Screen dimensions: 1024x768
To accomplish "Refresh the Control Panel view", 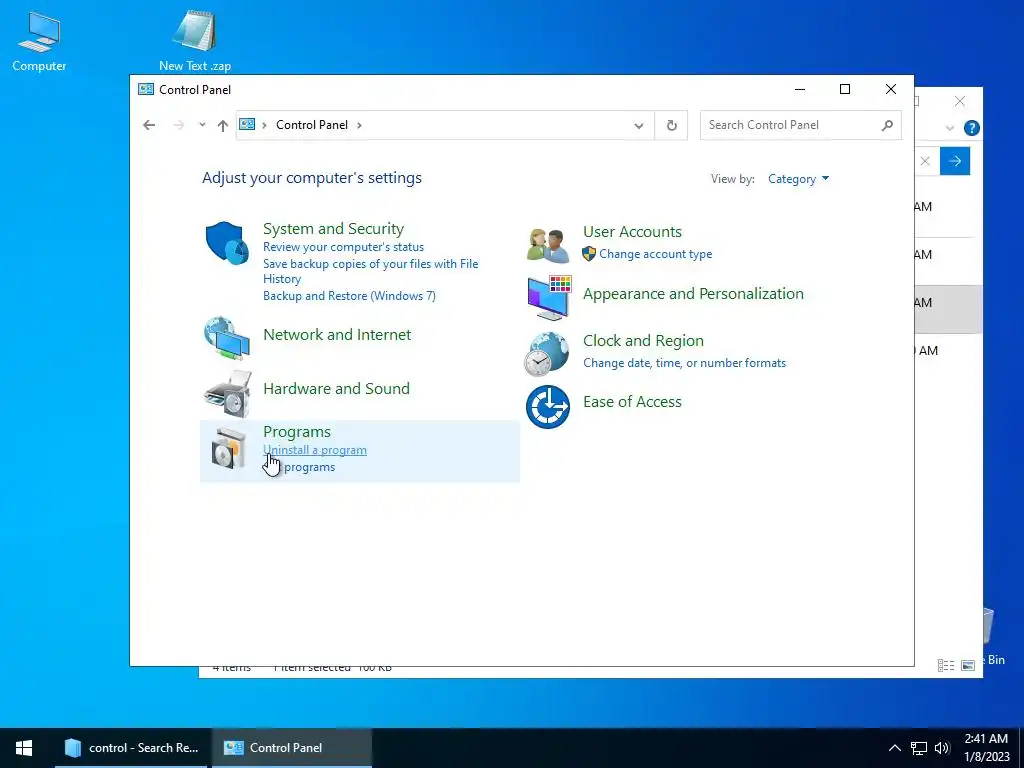I will [x=671, y=125].
